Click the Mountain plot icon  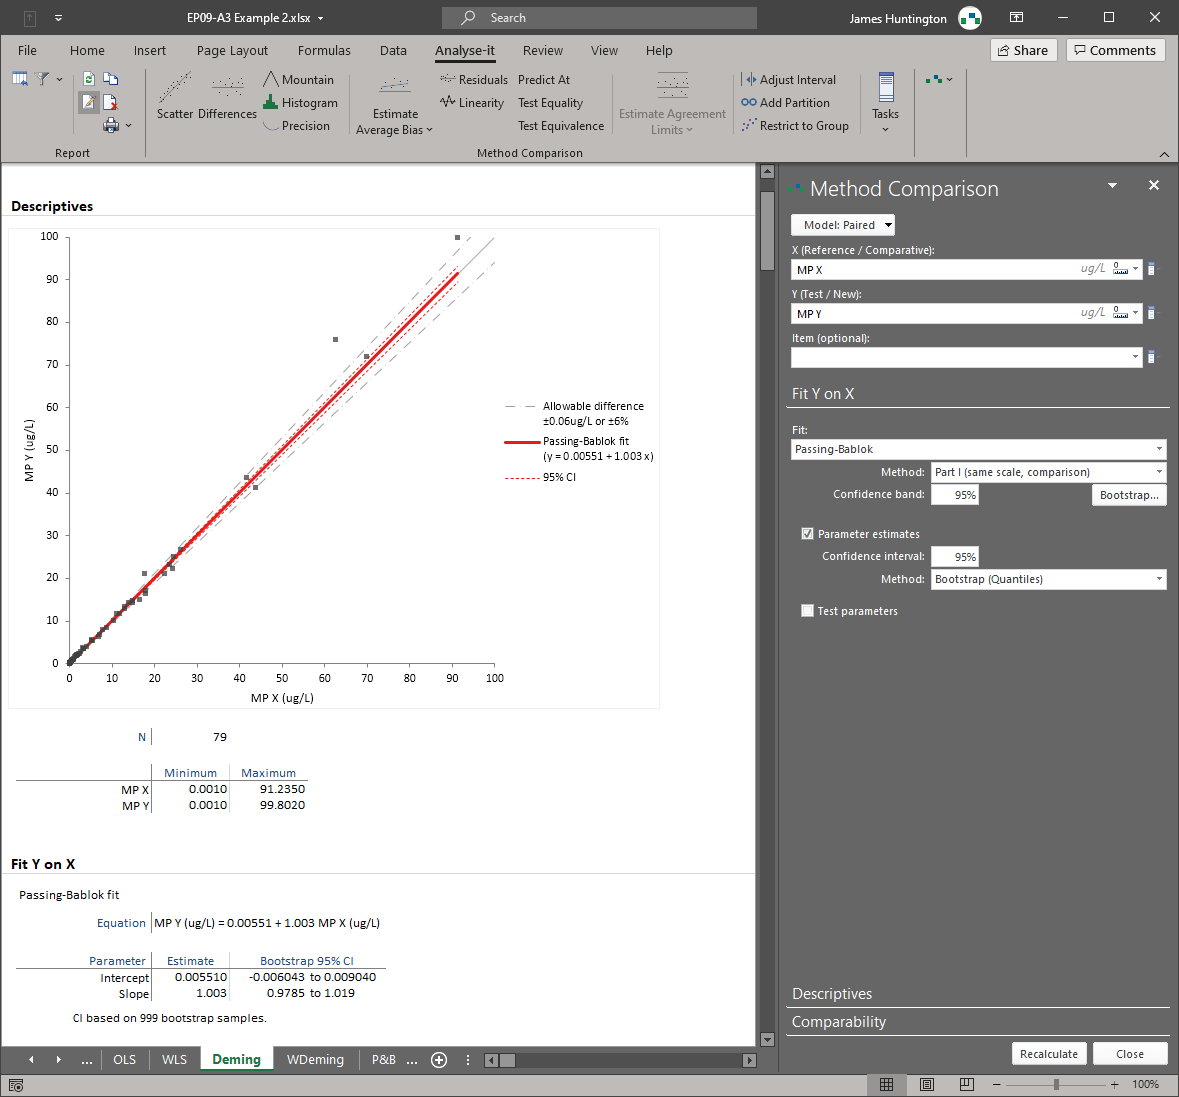point(271,80)
